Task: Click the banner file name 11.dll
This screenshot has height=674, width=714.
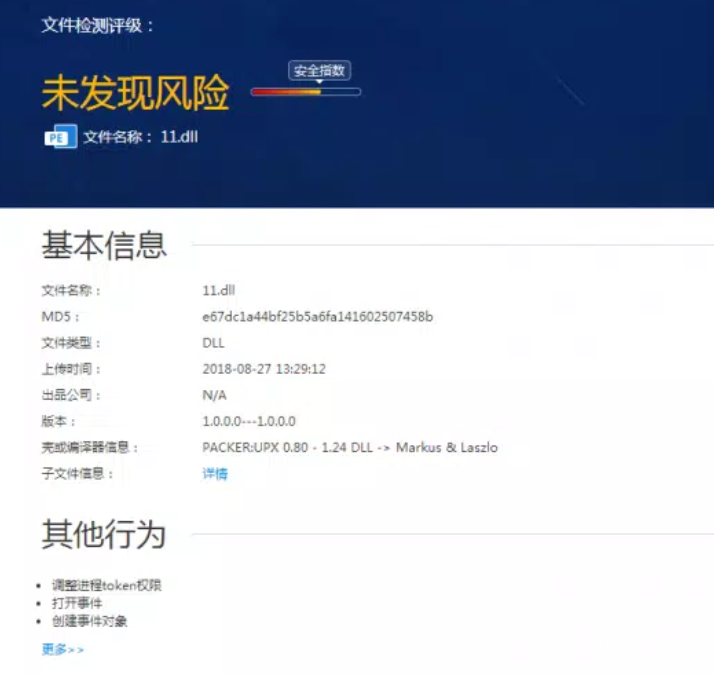Action: coord(179,137)
